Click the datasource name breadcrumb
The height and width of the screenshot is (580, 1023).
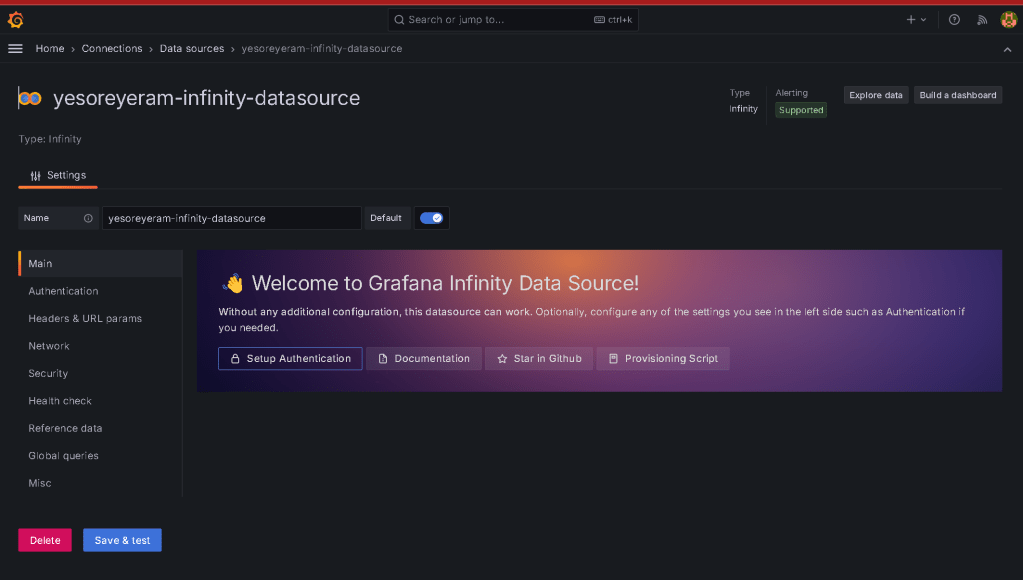(322, 49)
